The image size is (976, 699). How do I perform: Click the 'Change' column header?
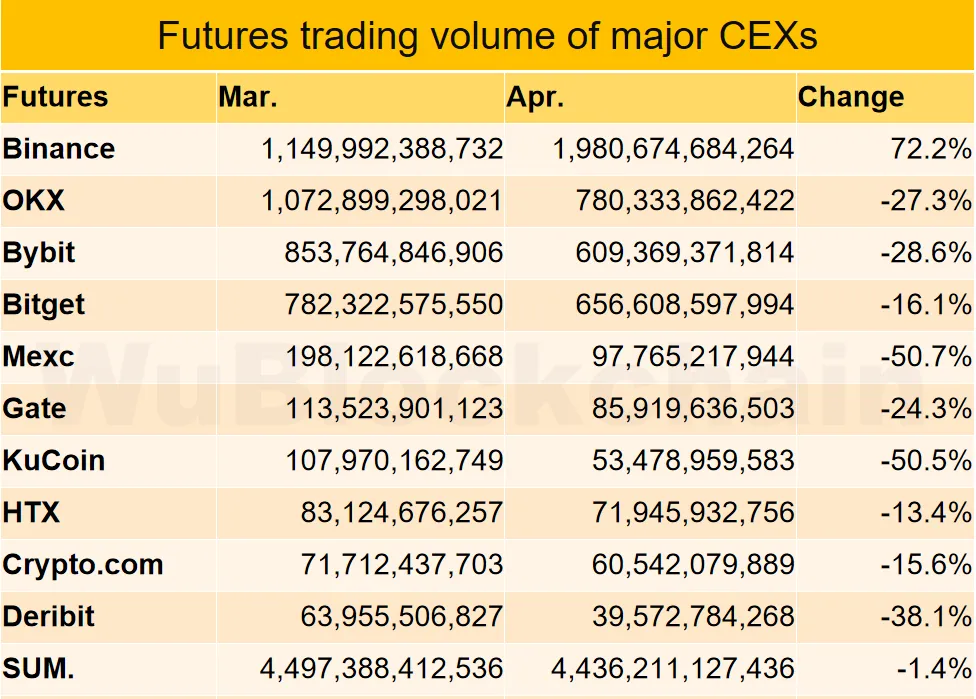[851, 97]
